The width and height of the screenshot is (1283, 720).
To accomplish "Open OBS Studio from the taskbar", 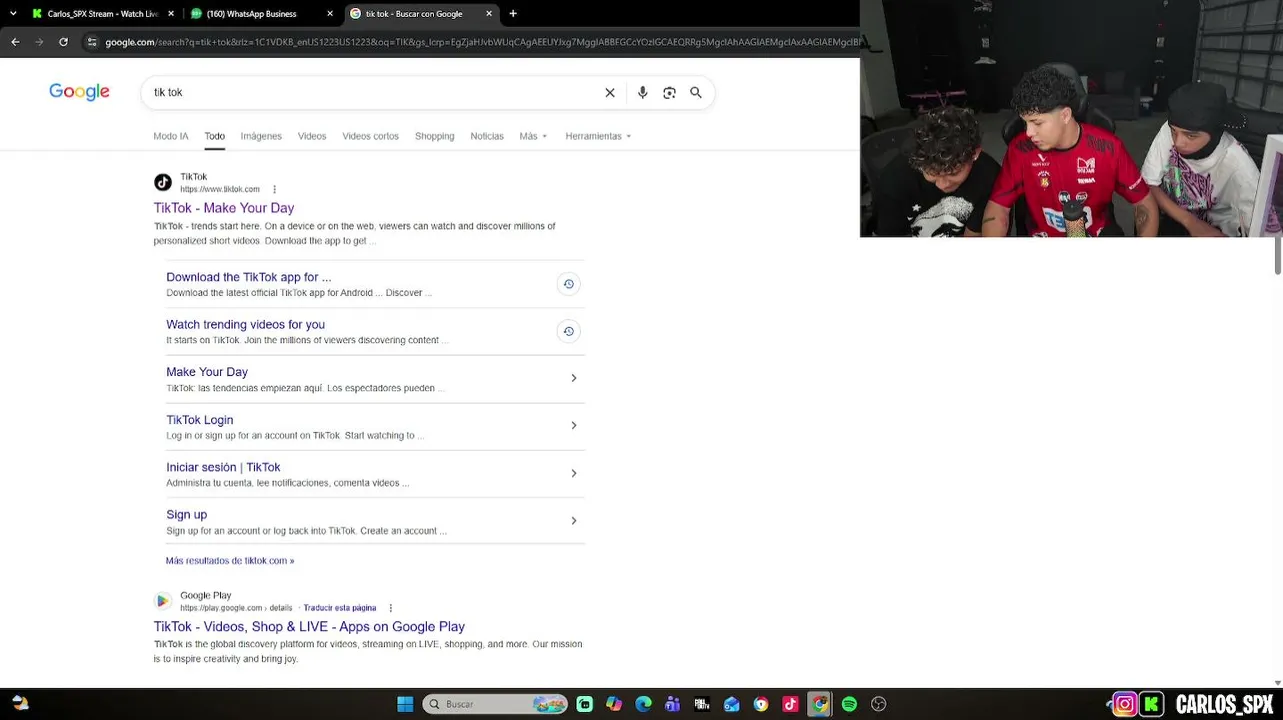I will coord(878,704).
